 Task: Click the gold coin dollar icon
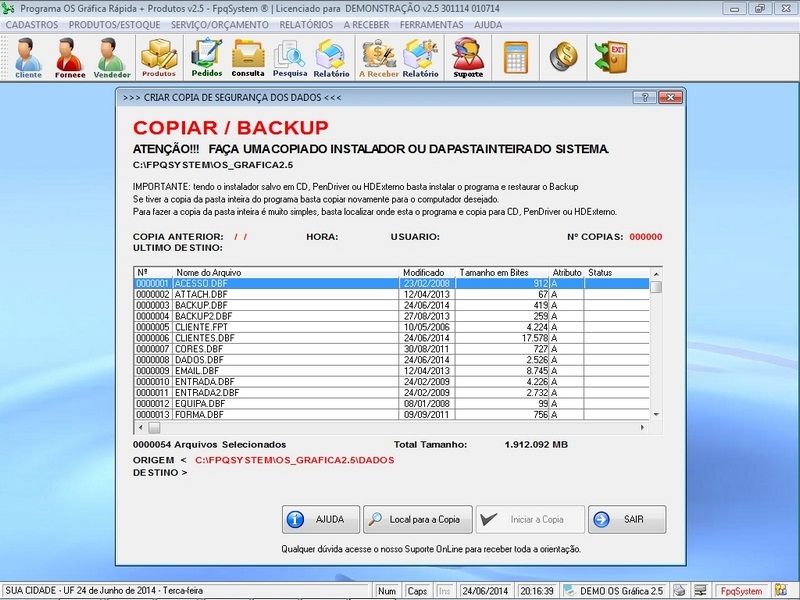564,56
